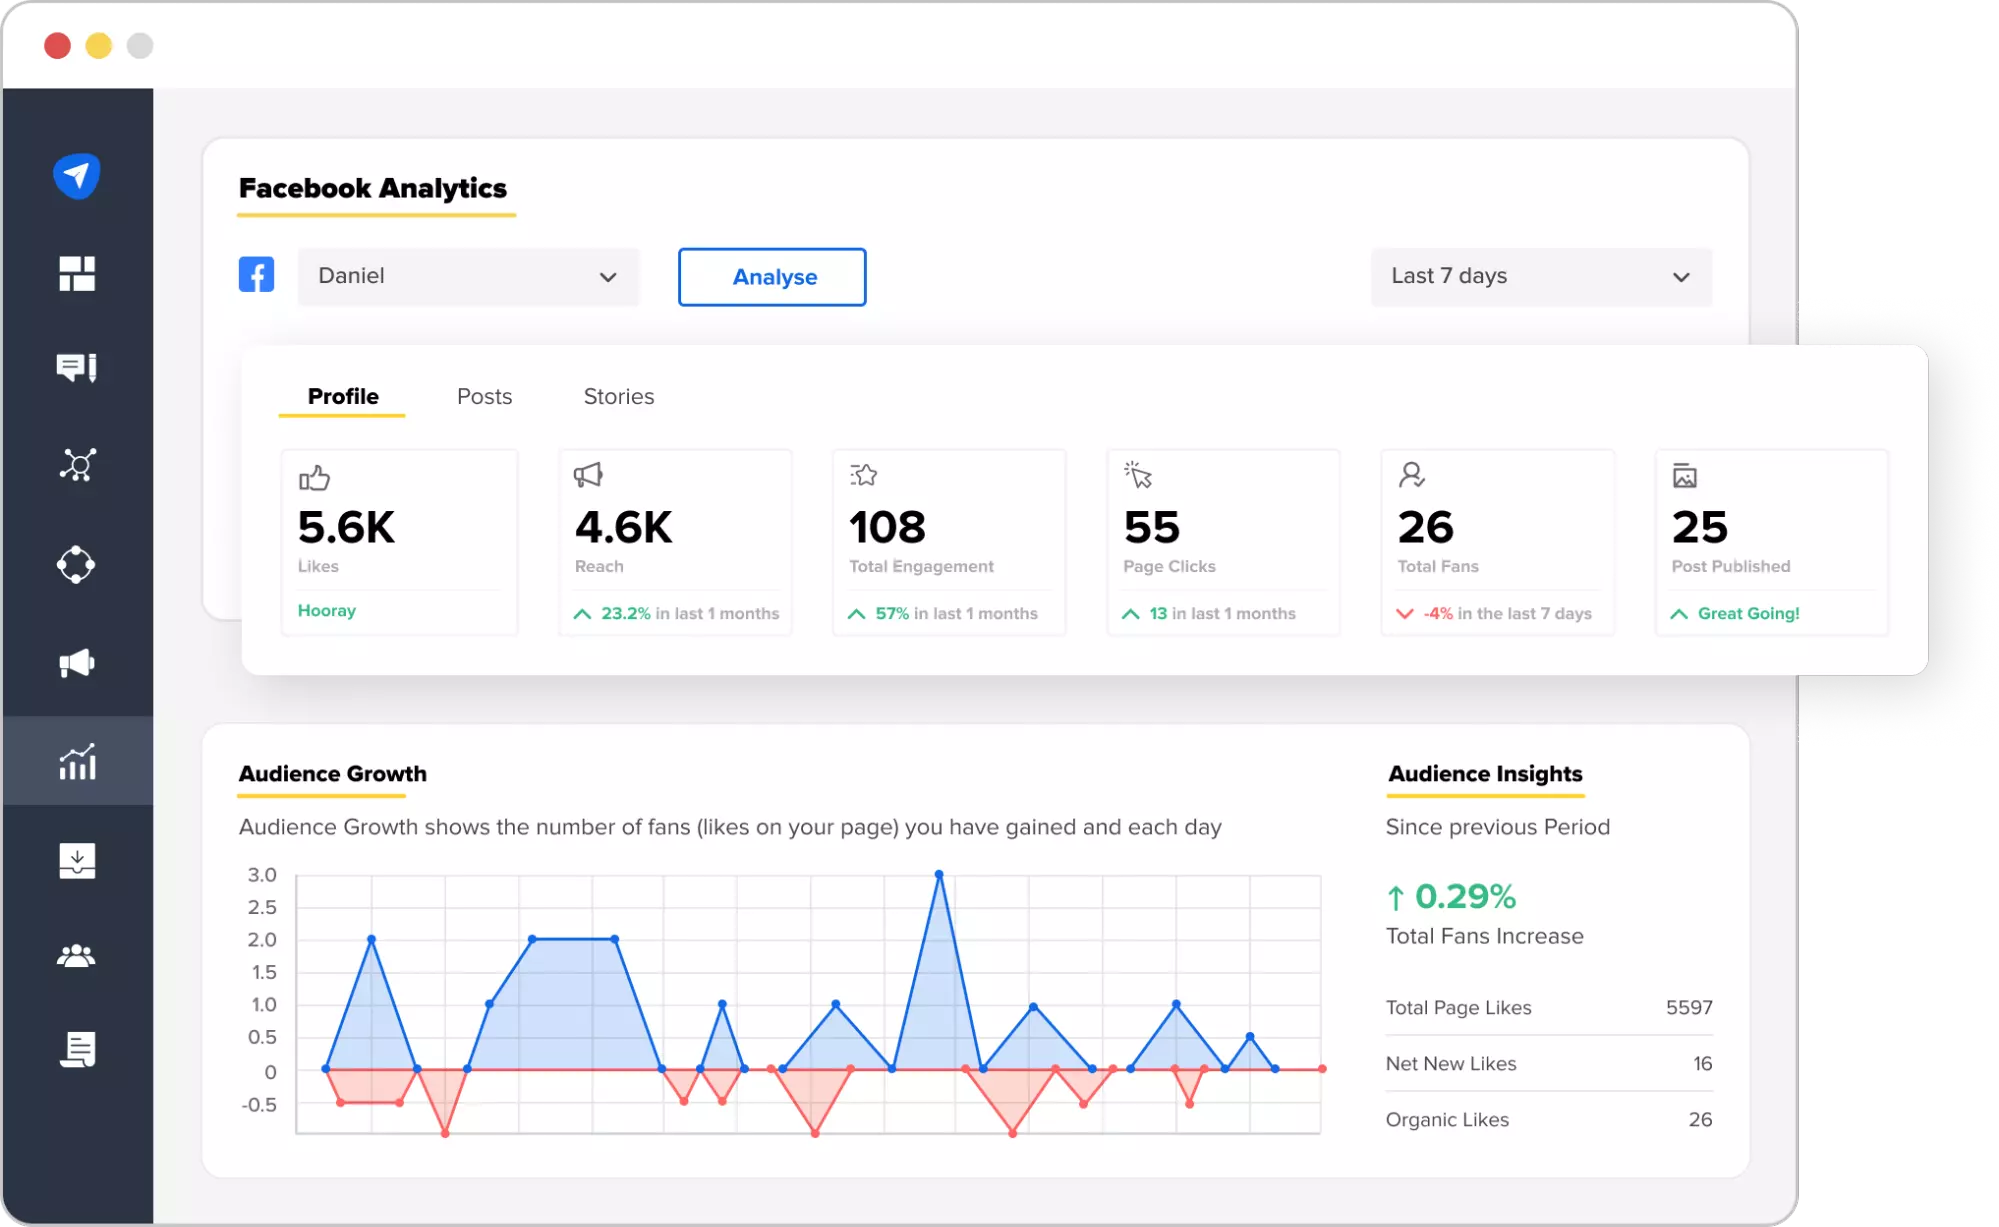The image size is (1999, 1227).
Task: Open the dashboard grid icon in sidebar
Action: click(x=77, y=273)
